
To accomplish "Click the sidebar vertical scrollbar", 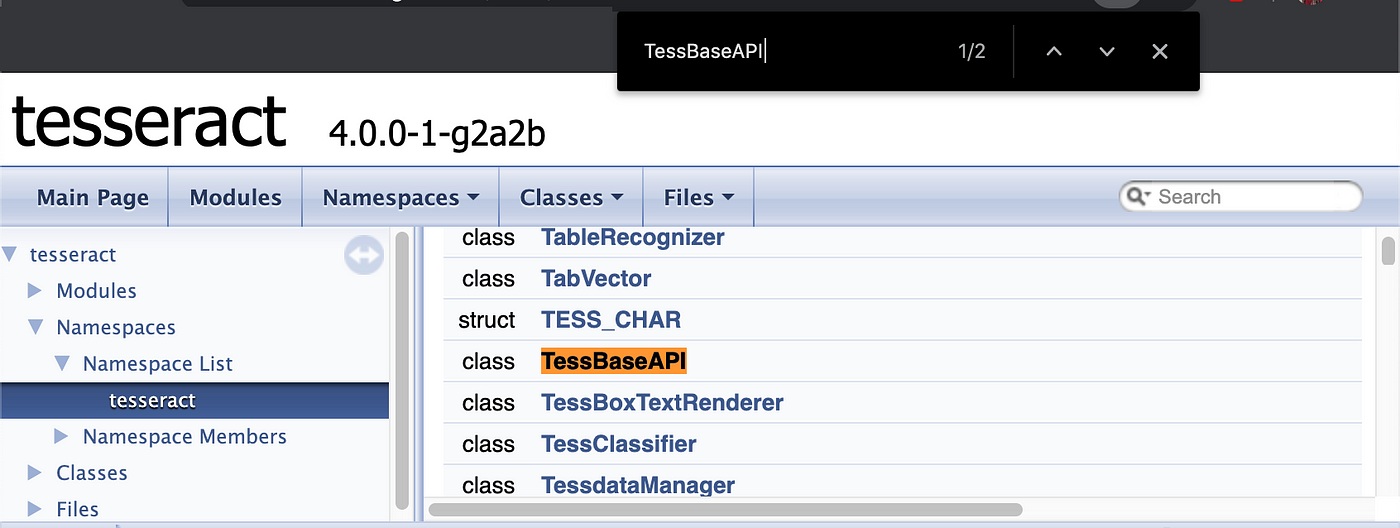I will [402, 371].
